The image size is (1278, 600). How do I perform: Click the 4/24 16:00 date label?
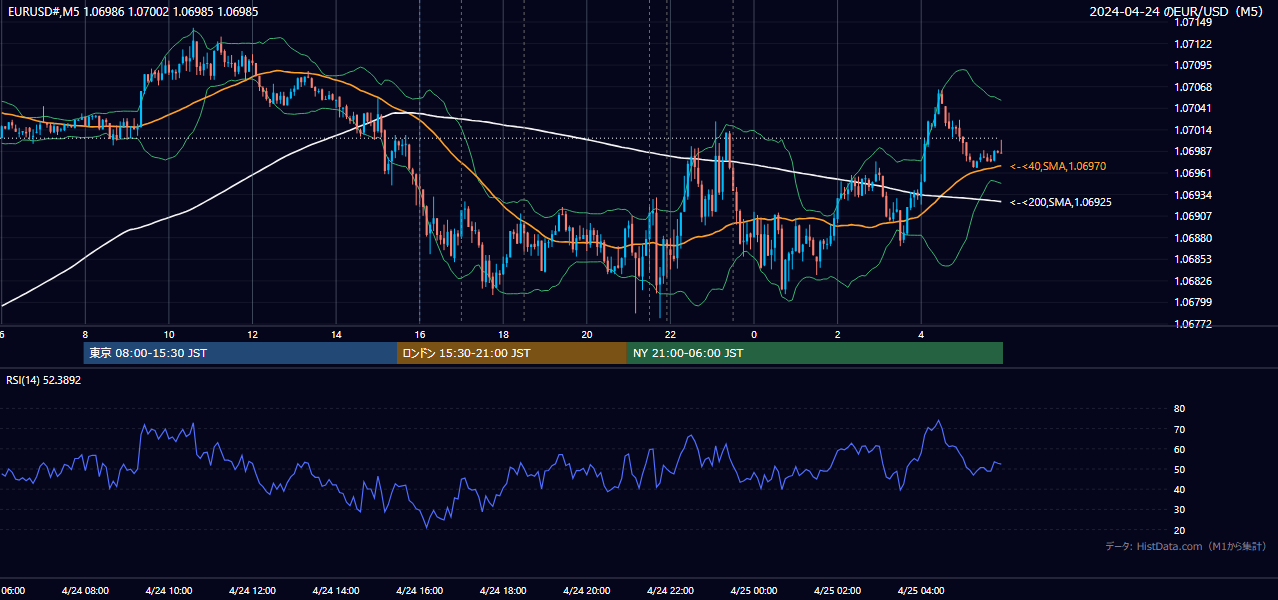(419, 590)
